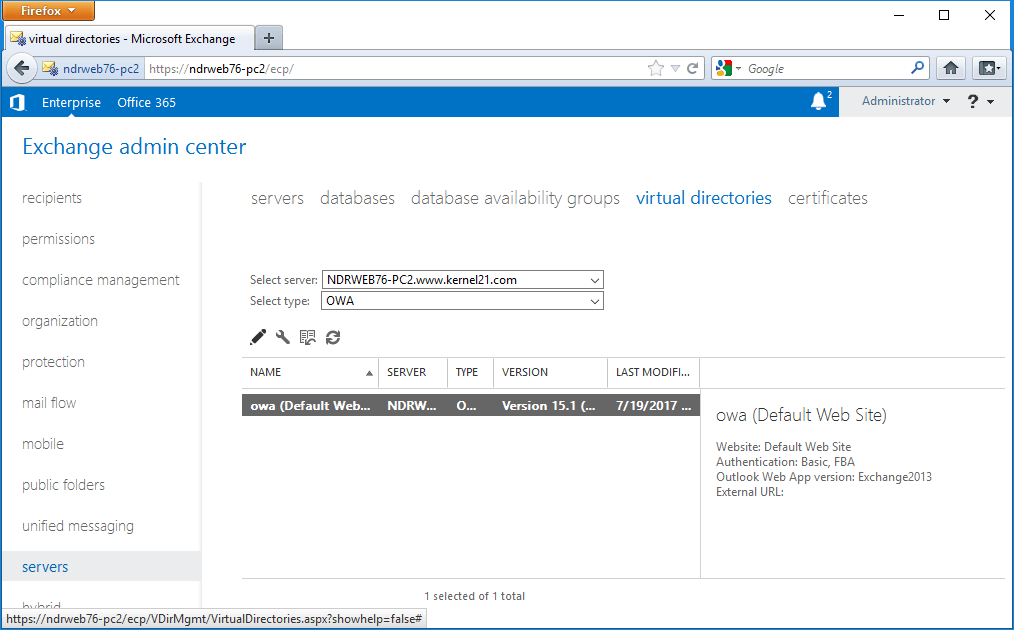Click the bookmark star icon

[x=656, y=69]
